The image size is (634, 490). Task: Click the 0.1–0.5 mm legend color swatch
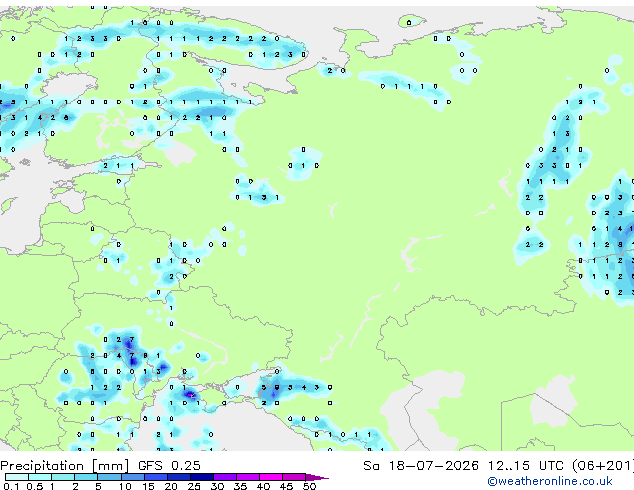click(17, 477)
